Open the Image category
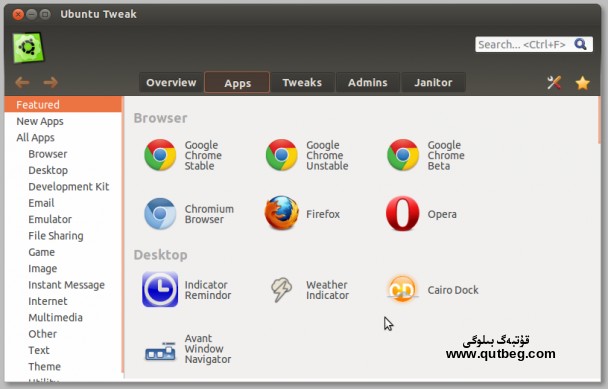 click(63, 268)
